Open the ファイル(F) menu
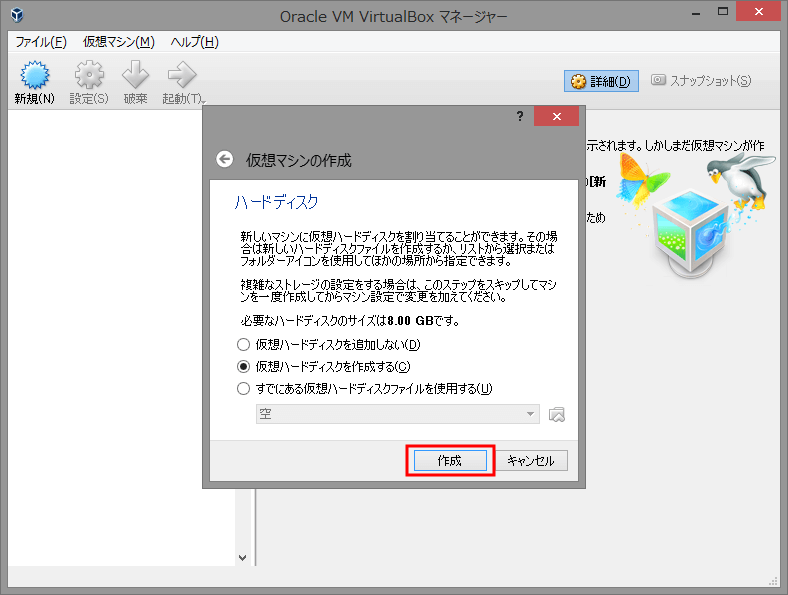The image size is (788, 595). click(x=41, y=42)
